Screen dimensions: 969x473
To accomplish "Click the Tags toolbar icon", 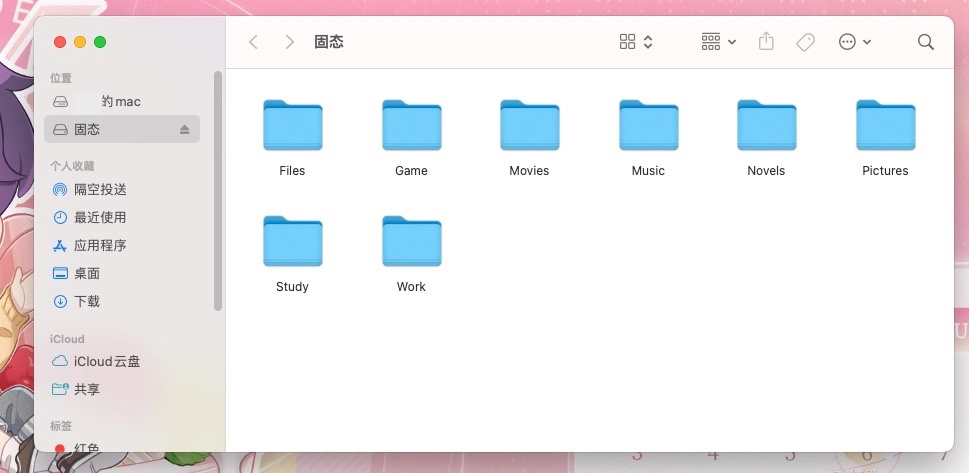I will [805, 42].
